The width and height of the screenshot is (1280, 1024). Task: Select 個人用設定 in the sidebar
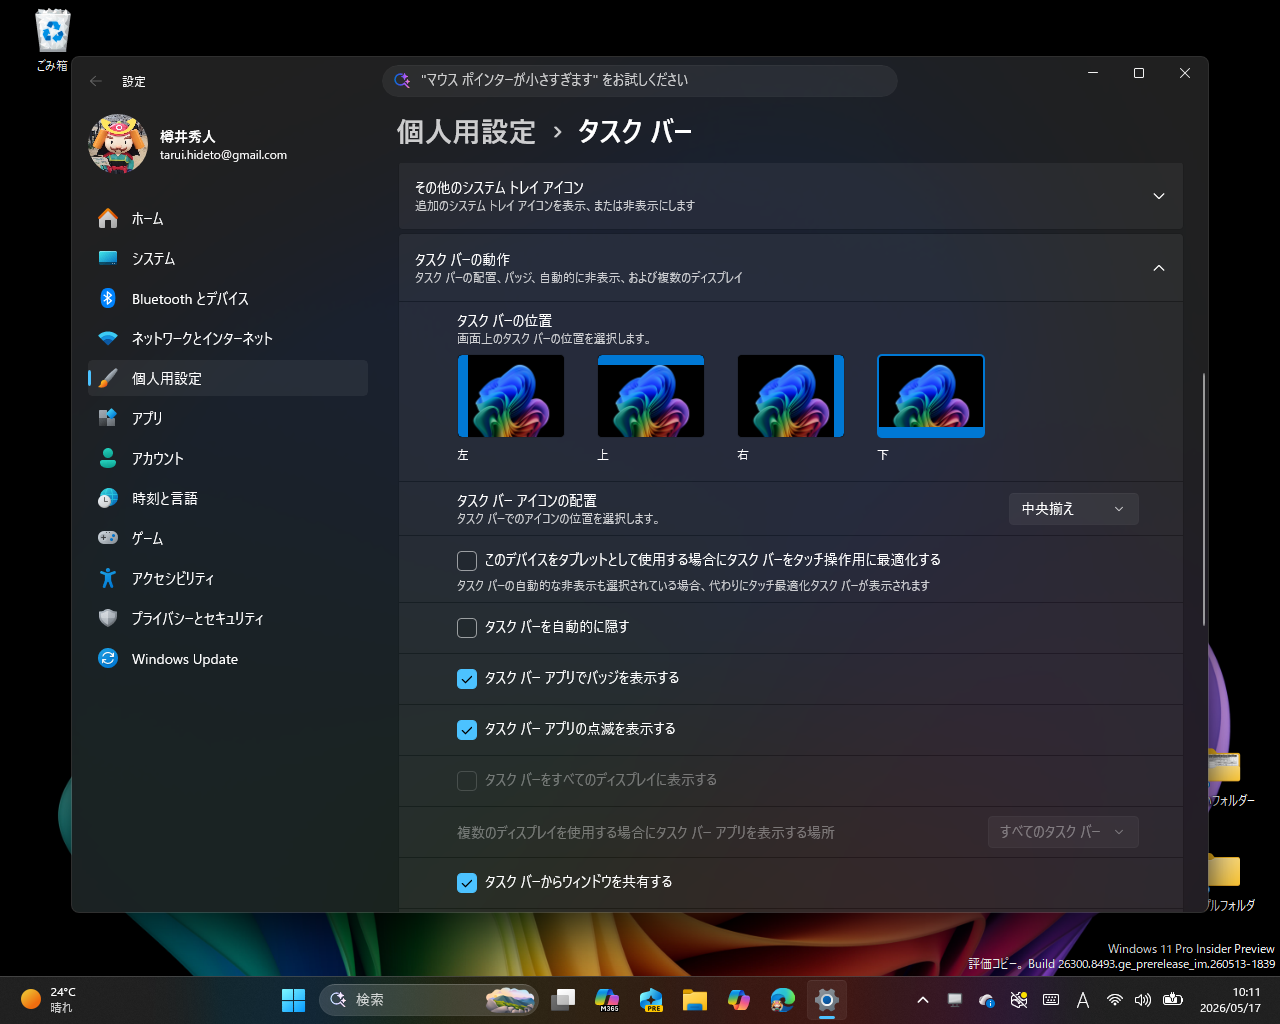click(228, 378)
